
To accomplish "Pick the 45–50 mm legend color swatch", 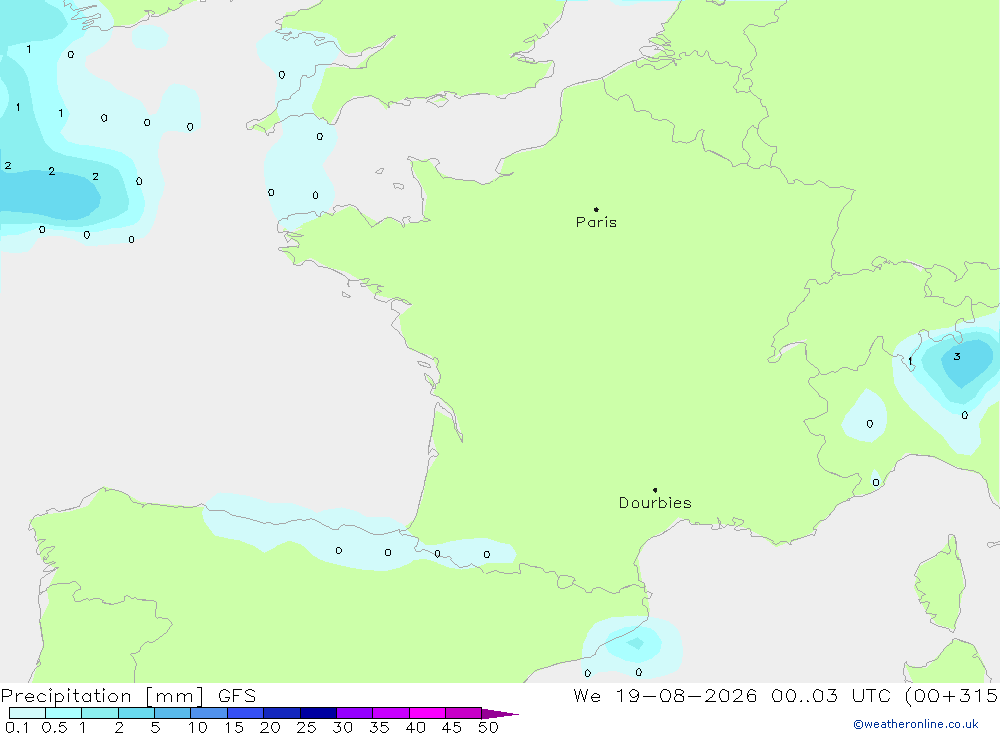I will (x=464, y=713).
